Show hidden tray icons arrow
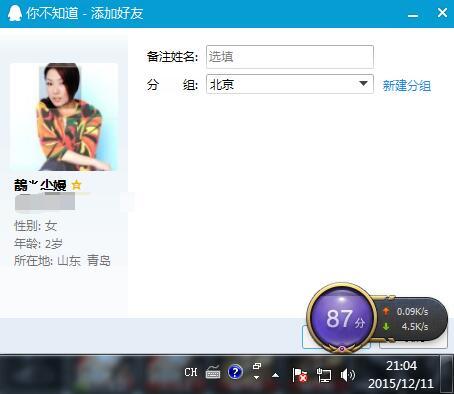 [x=275, y=376]
